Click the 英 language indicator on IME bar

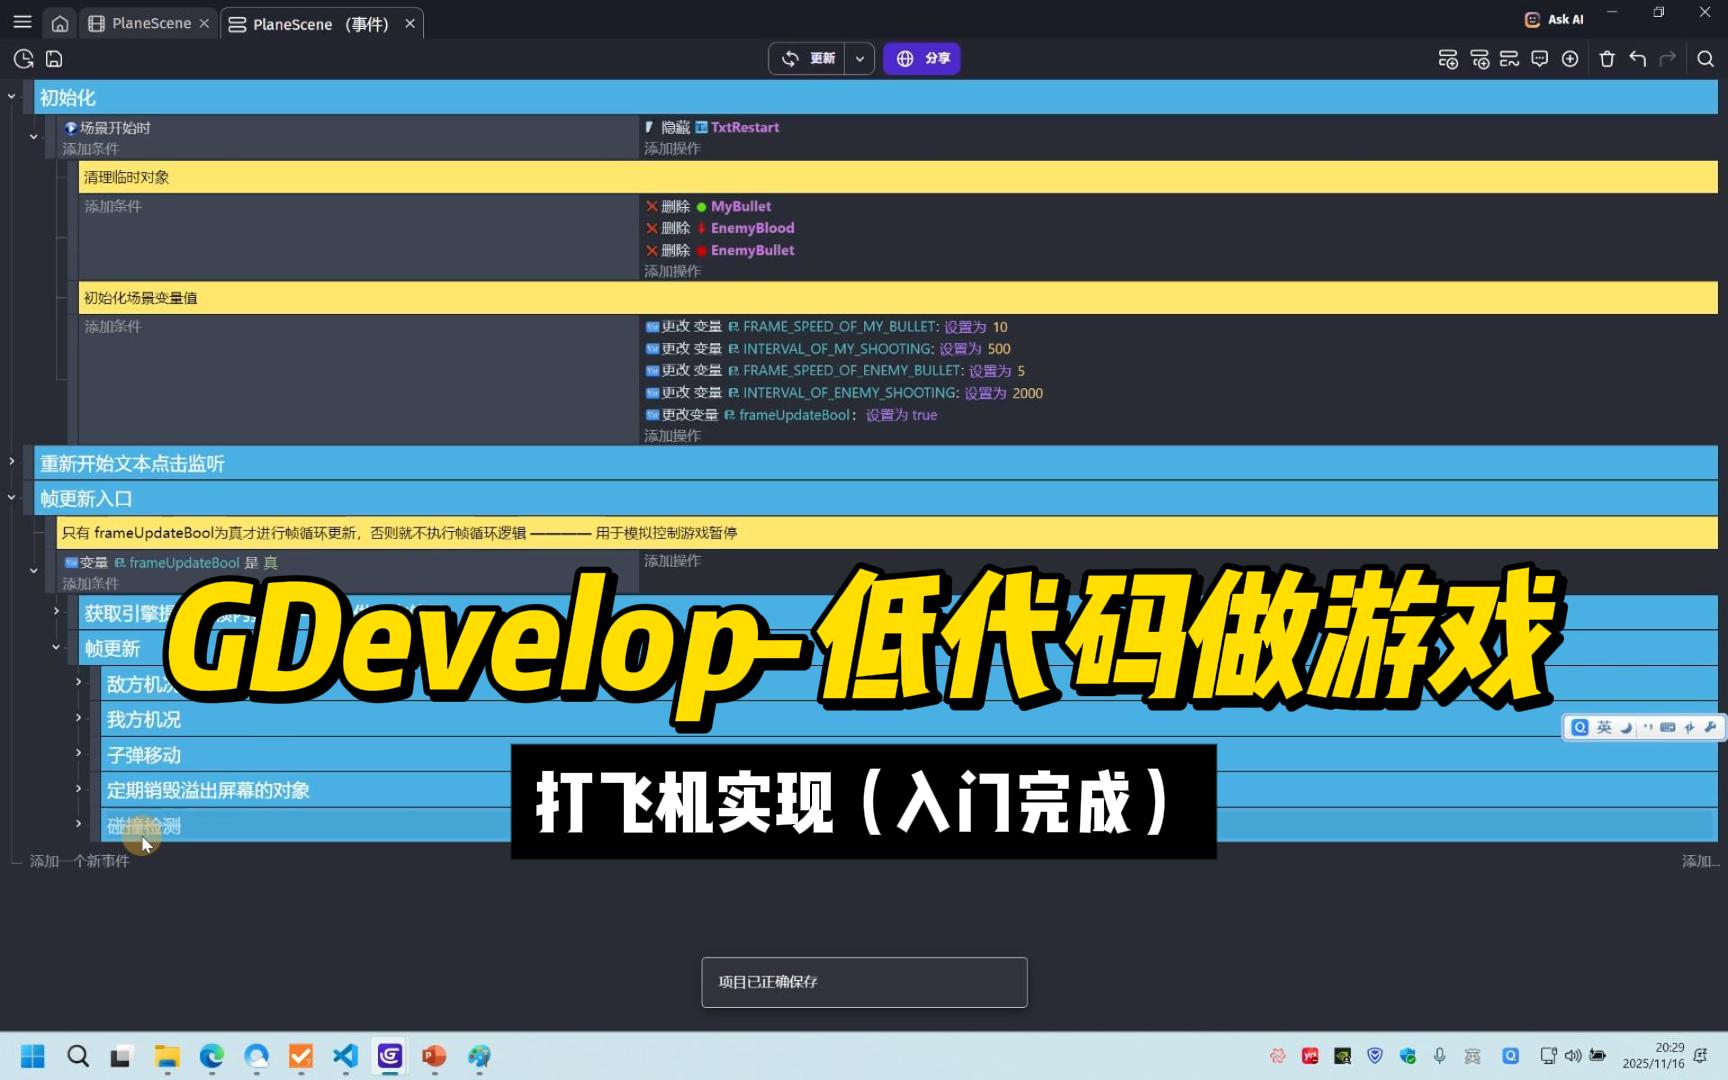[1604, 727]
